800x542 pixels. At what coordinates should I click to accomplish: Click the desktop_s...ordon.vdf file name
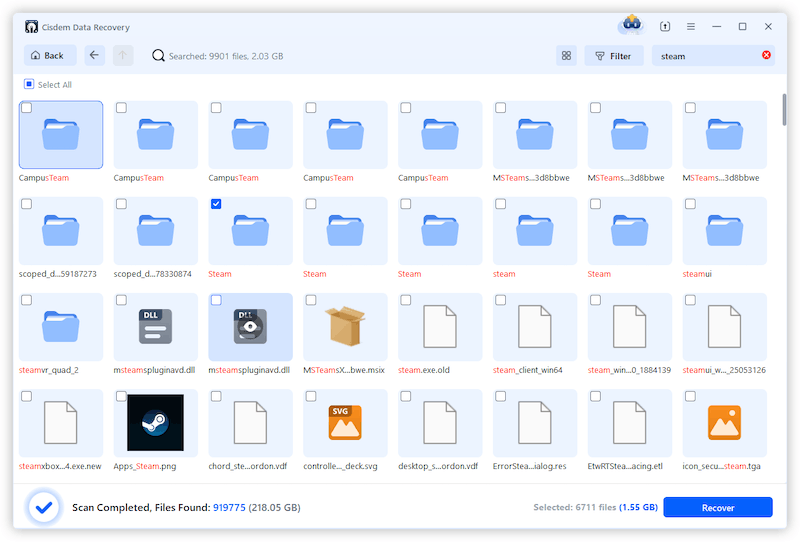tap(438, 466)
